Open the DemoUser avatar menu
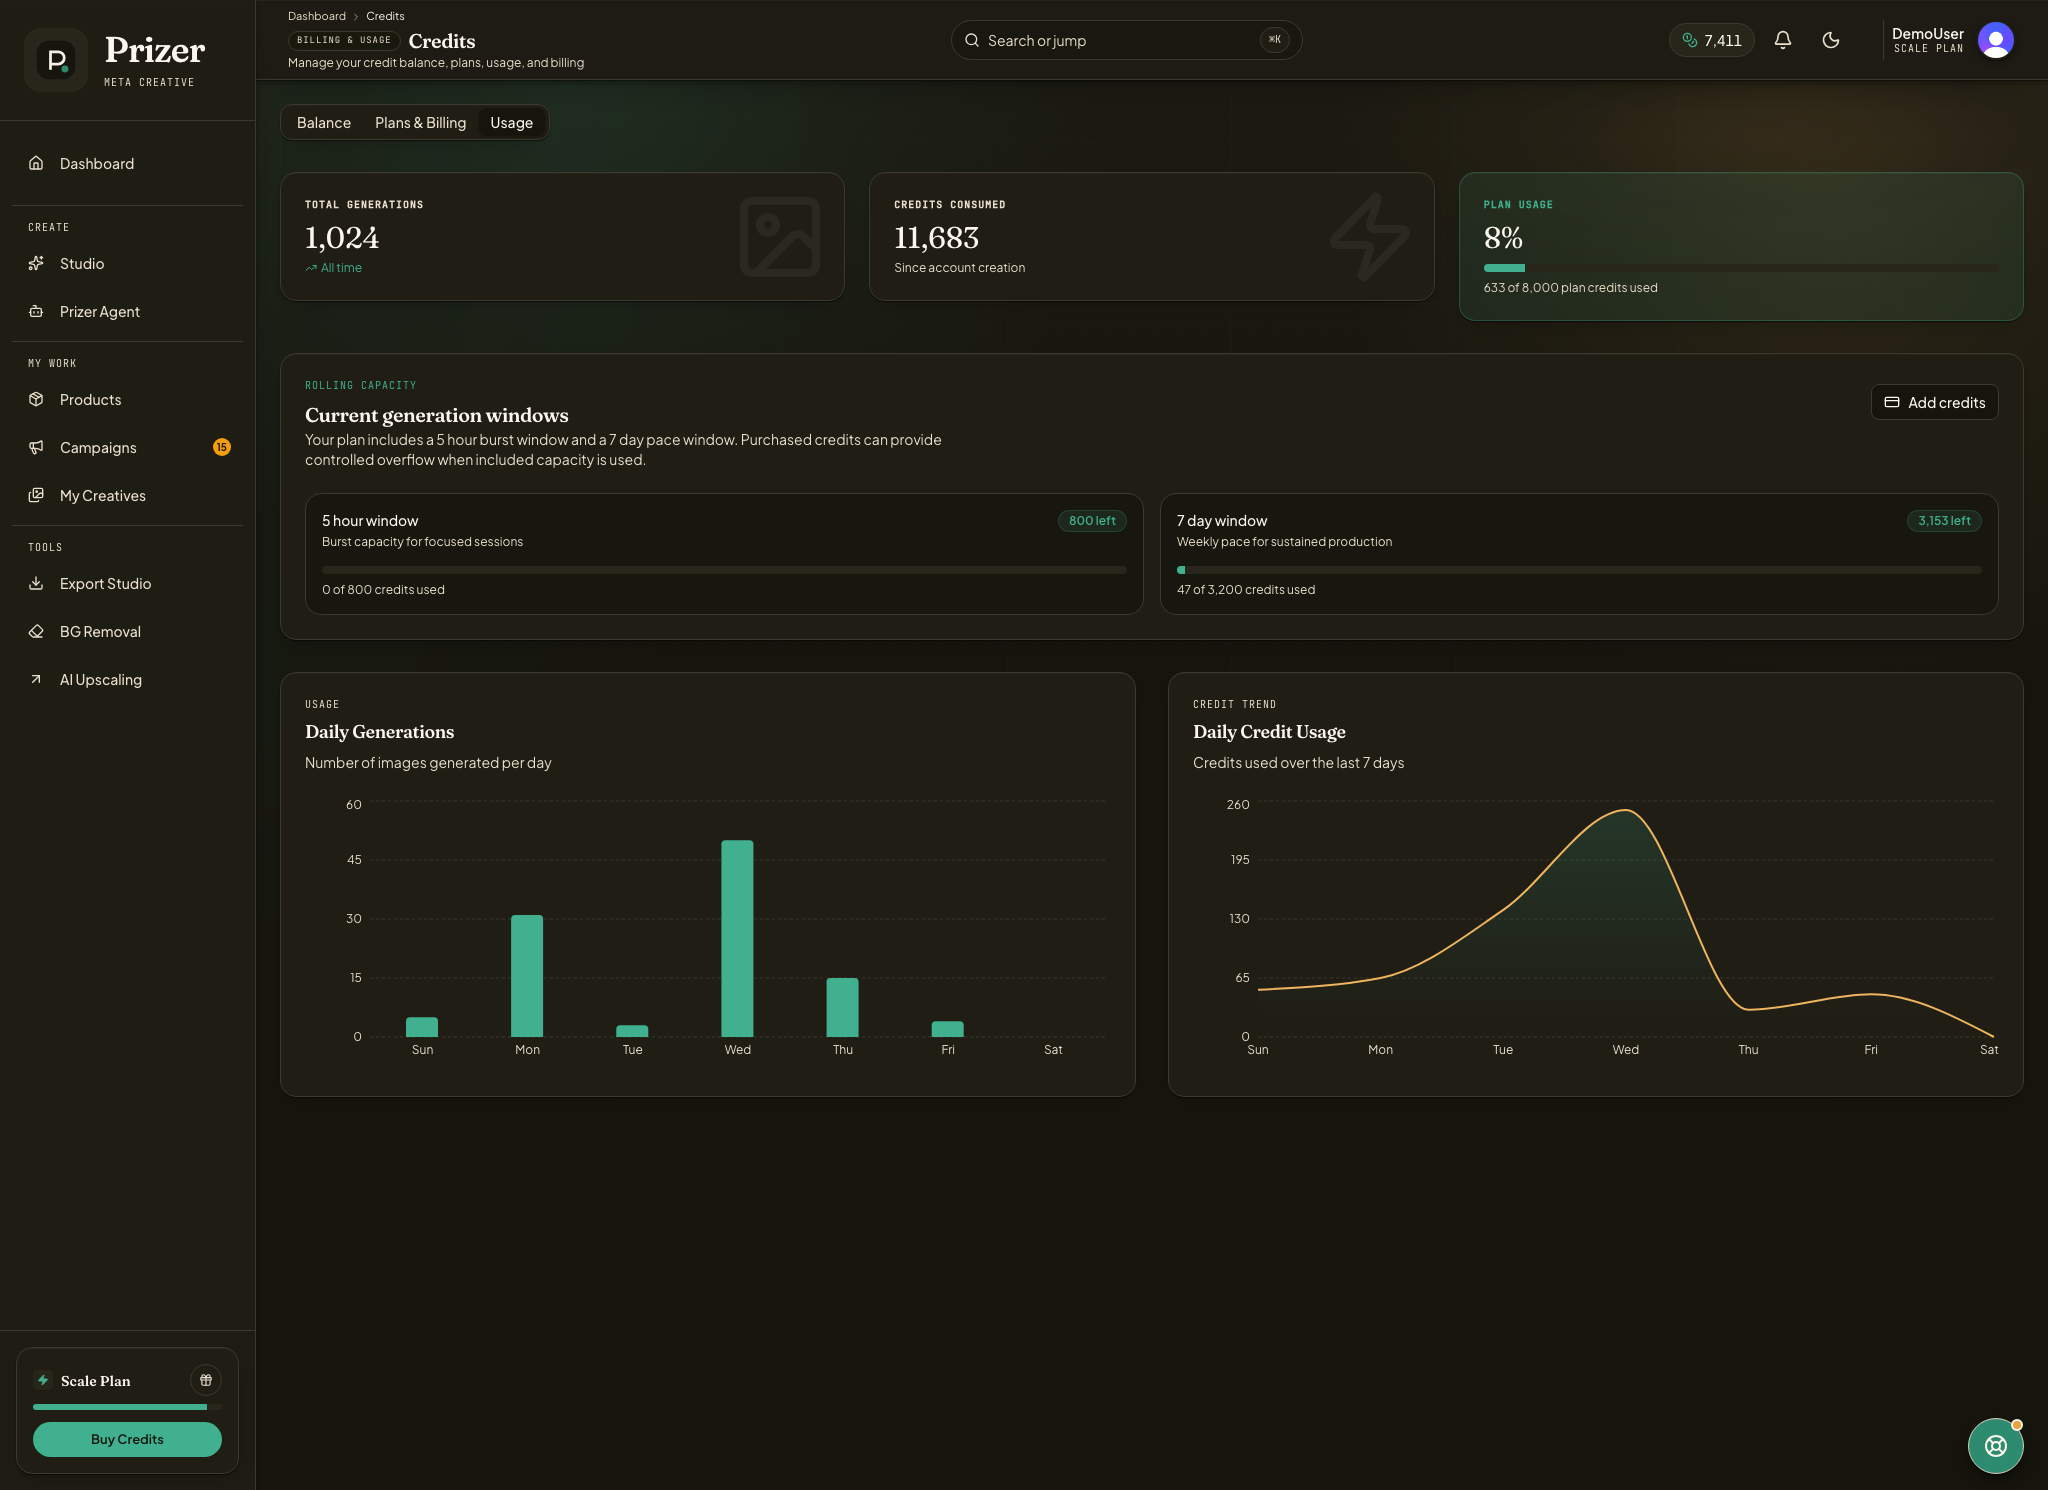The image size is (2048, 1490). coord(1996,40)
